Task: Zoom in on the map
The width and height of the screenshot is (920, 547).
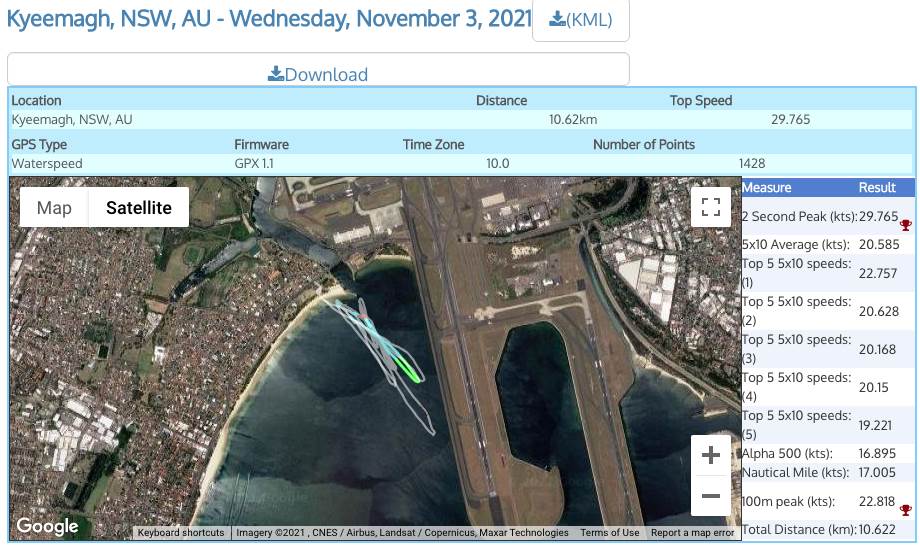Action: pyautogui.click(x=711, y=456)
